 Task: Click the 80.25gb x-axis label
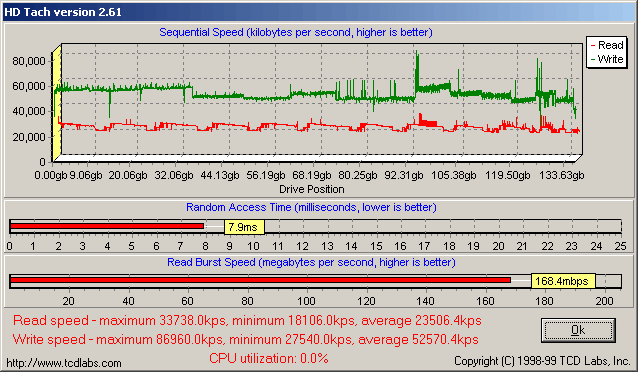(x=358, y=175)
